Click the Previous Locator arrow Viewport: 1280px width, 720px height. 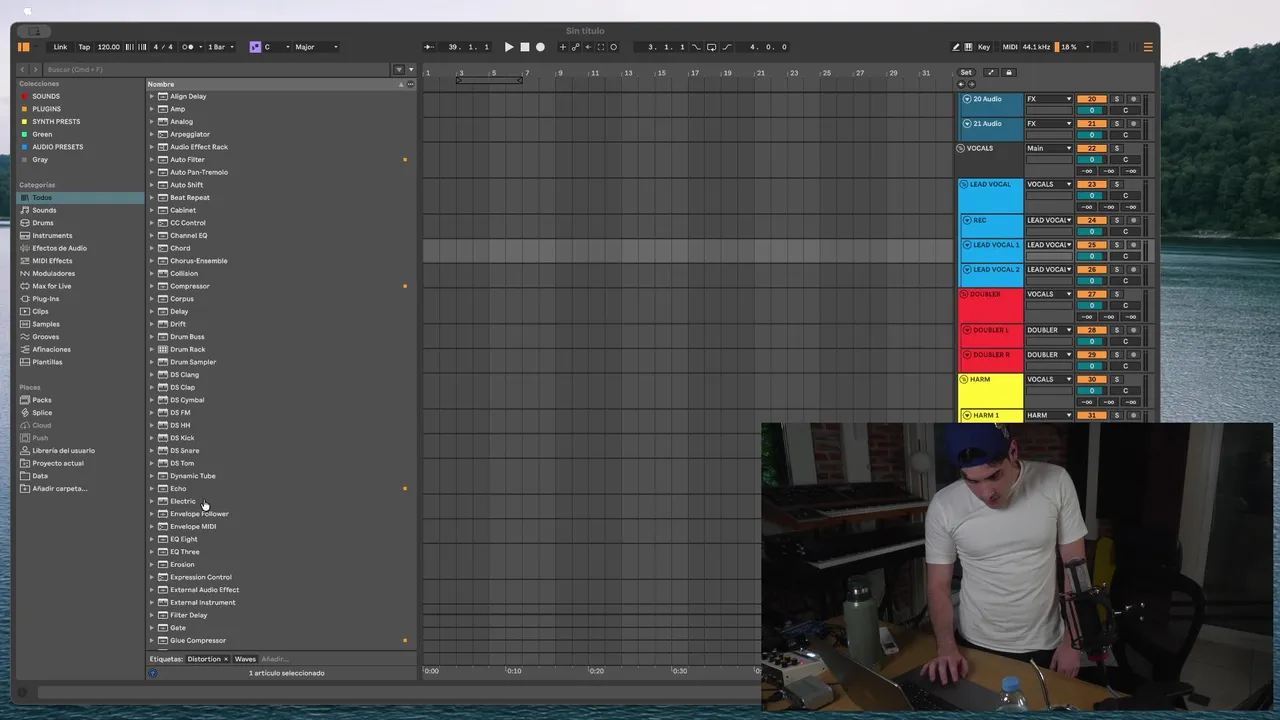[x=961, y=84]
